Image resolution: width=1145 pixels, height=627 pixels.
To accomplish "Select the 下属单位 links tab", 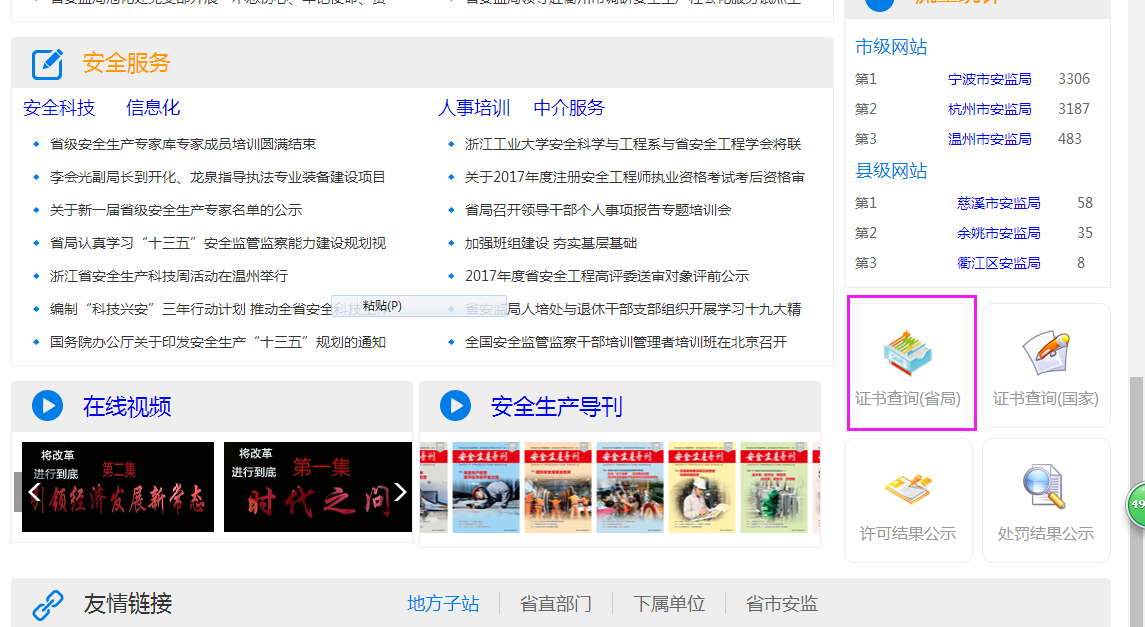I will (669, 604).
